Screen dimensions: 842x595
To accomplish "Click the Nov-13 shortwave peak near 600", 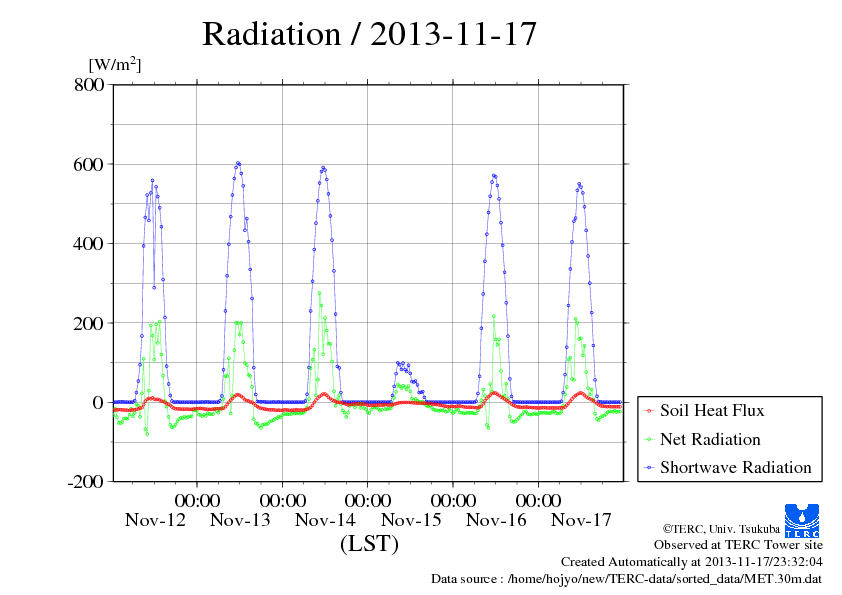I will pyautogui.click(x=238, y=163).
